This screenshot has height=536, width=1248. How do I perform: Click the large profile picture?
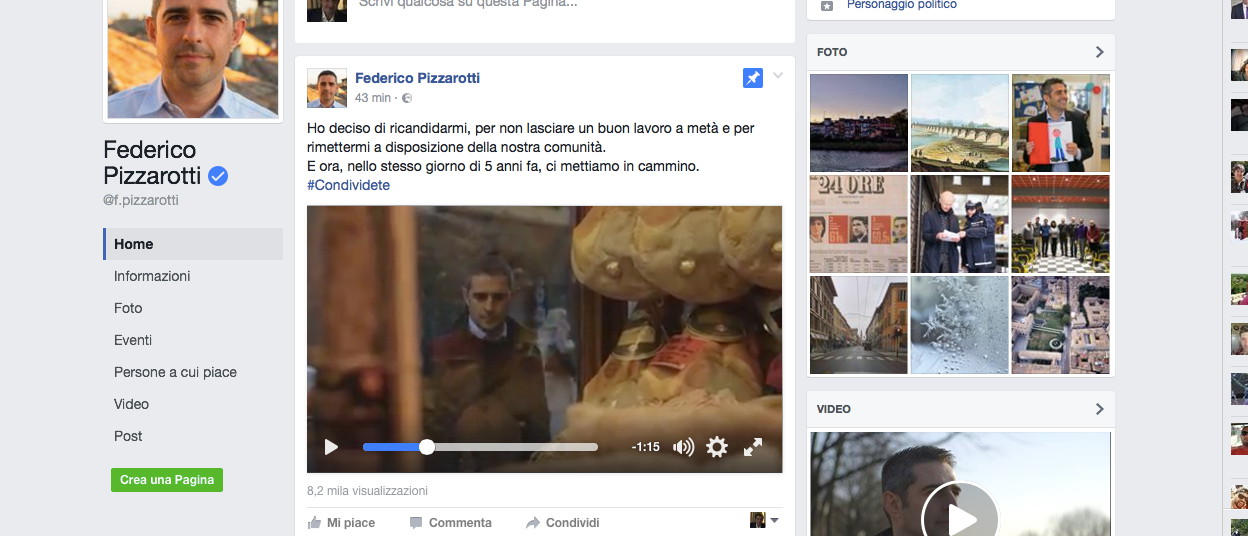[193, 57]
